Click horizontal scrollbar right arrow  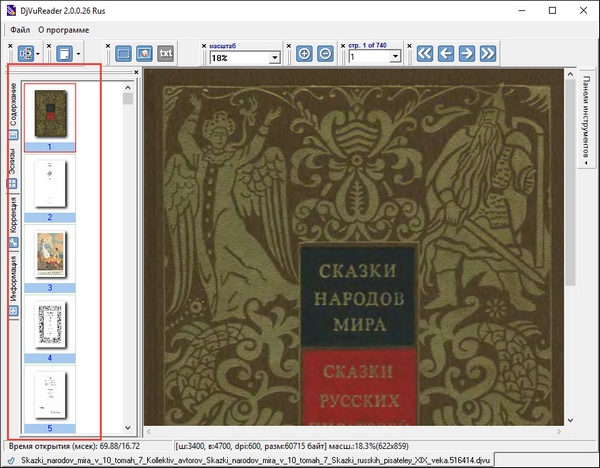click(x=559, y=431)
